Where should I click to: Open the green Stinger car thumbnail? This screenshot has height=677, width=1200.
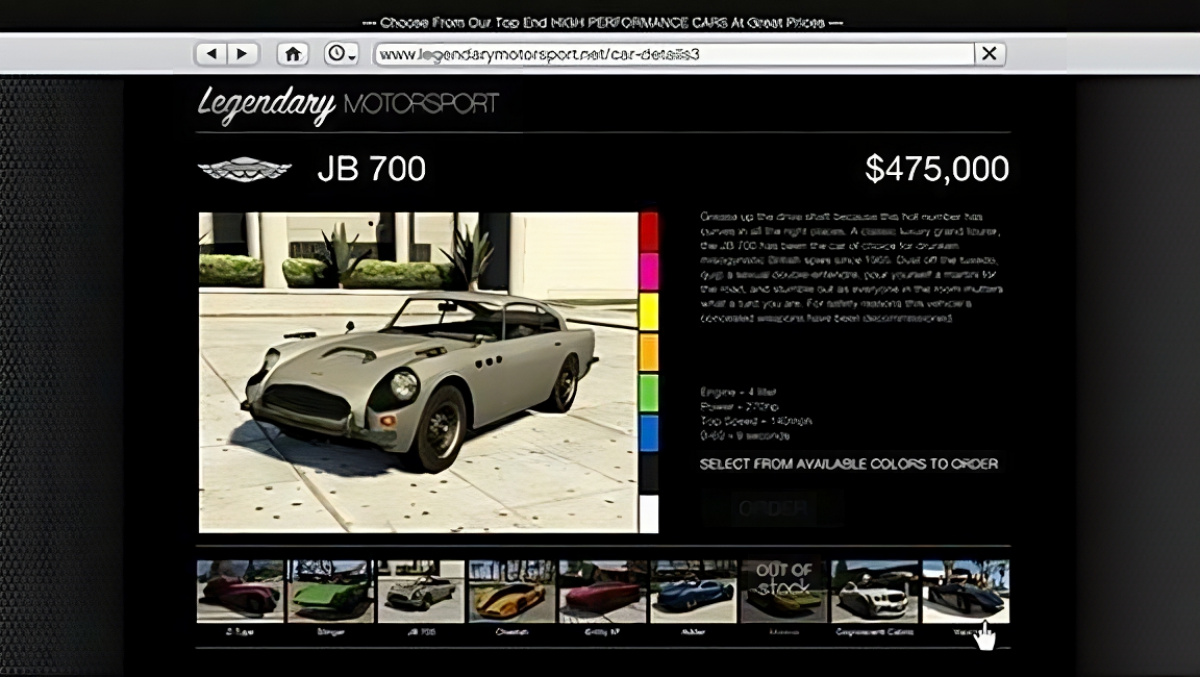[x=330, y=591]
